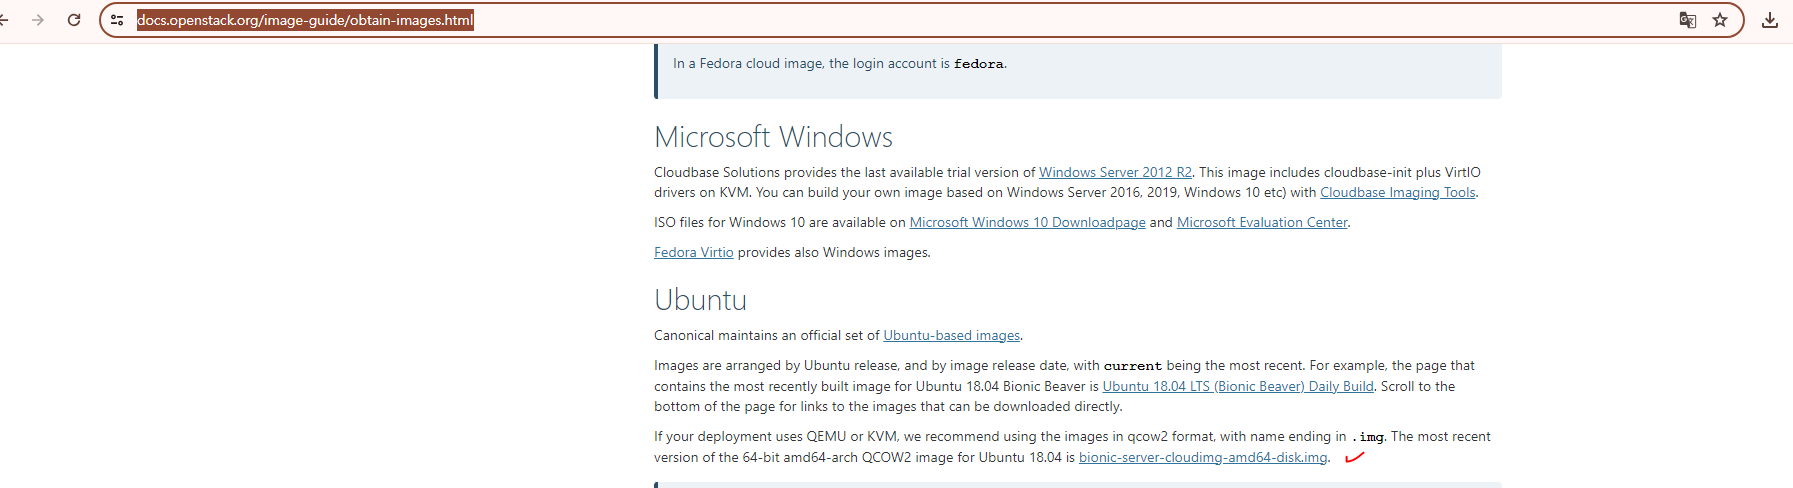The width and height of the screenshot is (1793, 488).
Task: Follow the Cloudbase Imaging Tools link
Action: pos(1397,193)
